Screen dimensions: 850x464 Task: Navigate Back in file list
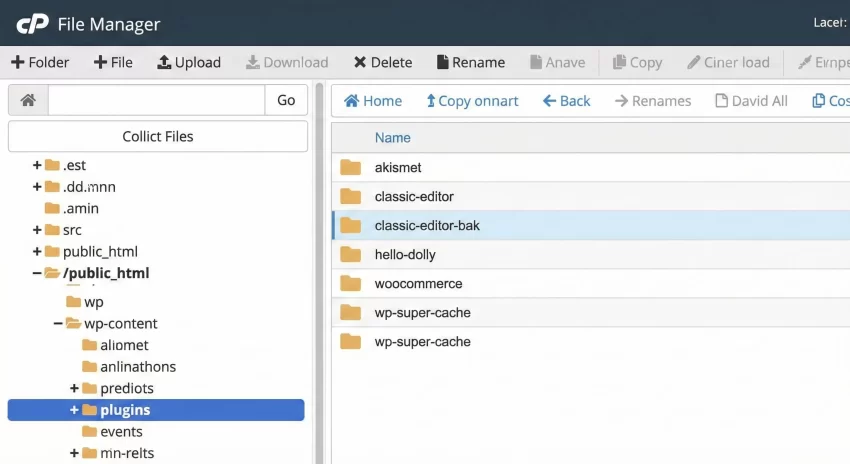(566, 101)
